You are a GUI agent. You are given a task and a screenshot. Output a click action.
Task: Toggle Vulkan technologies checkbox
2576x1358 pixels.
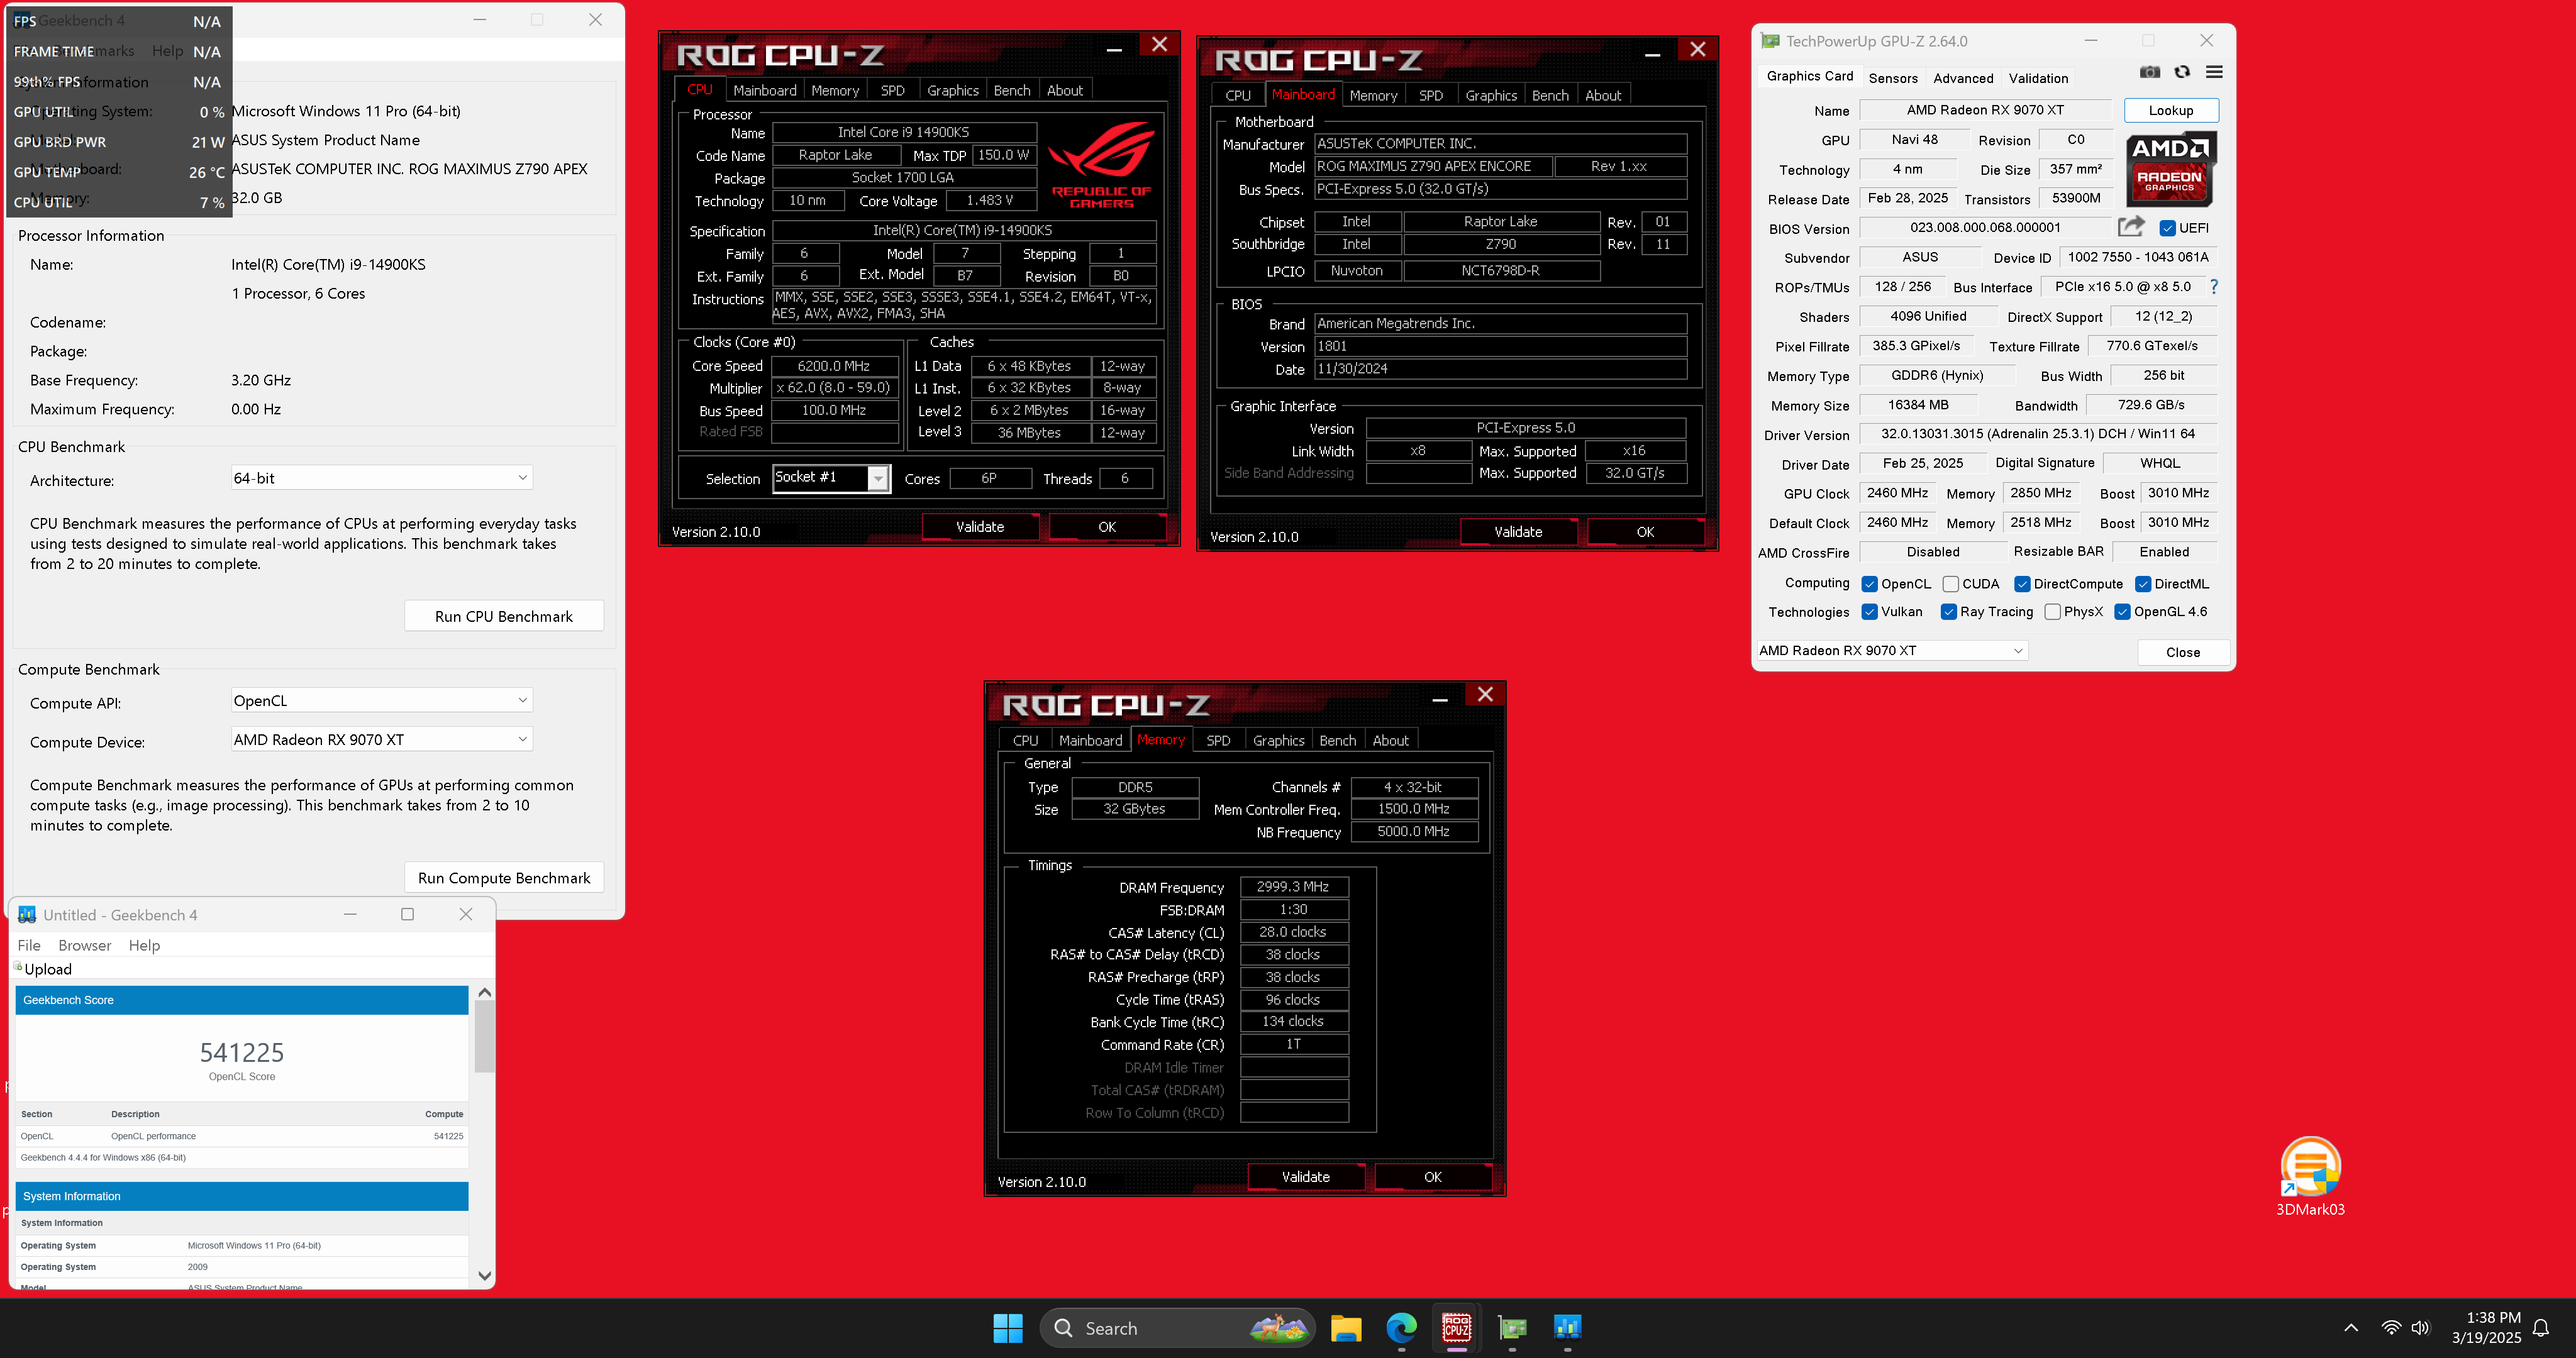[1869, 612]
